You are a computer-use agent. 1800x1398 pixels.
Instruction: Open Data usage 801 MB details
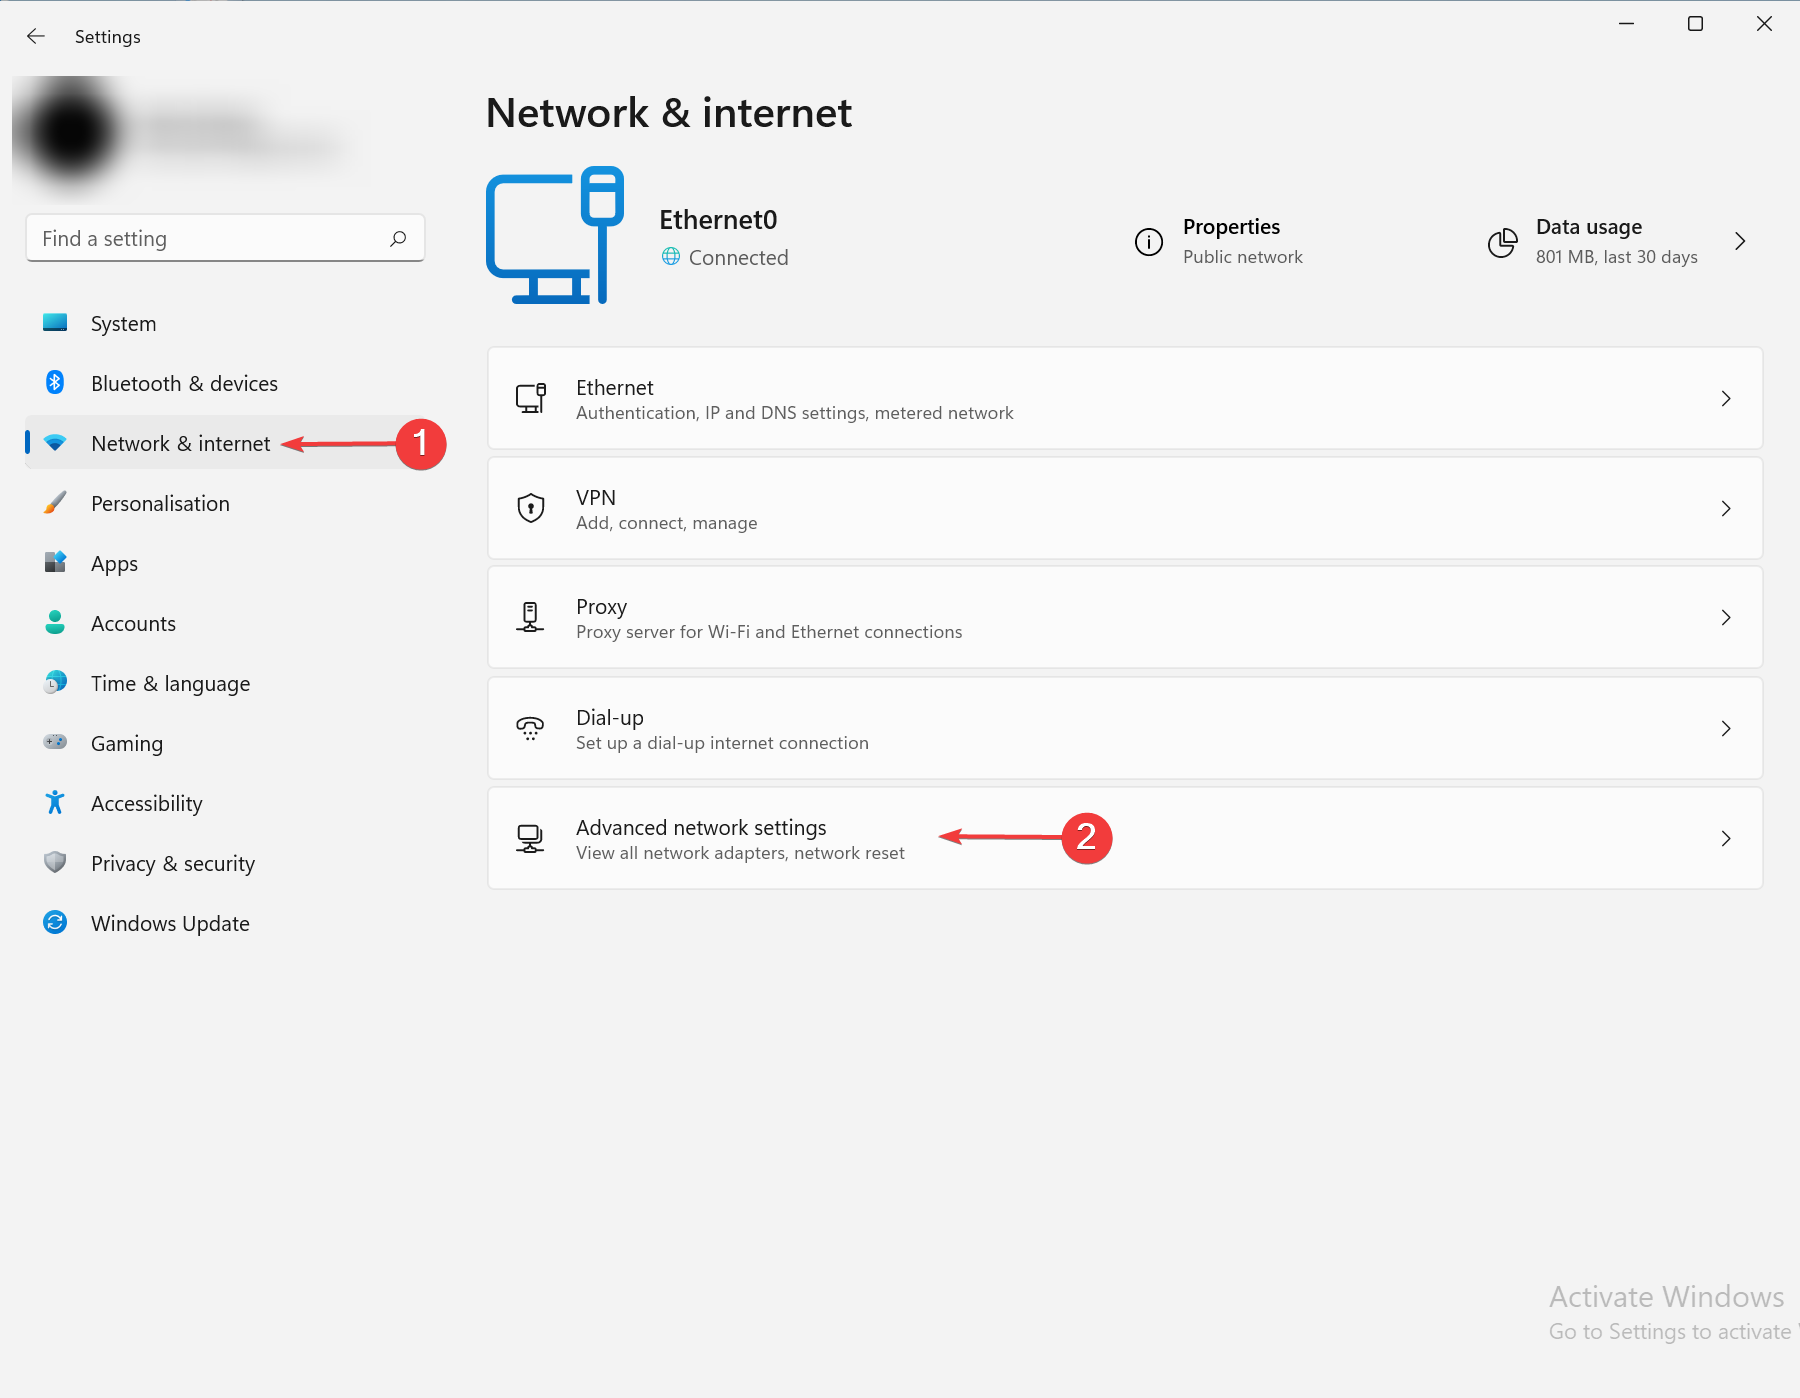(x=1618, y=241)
